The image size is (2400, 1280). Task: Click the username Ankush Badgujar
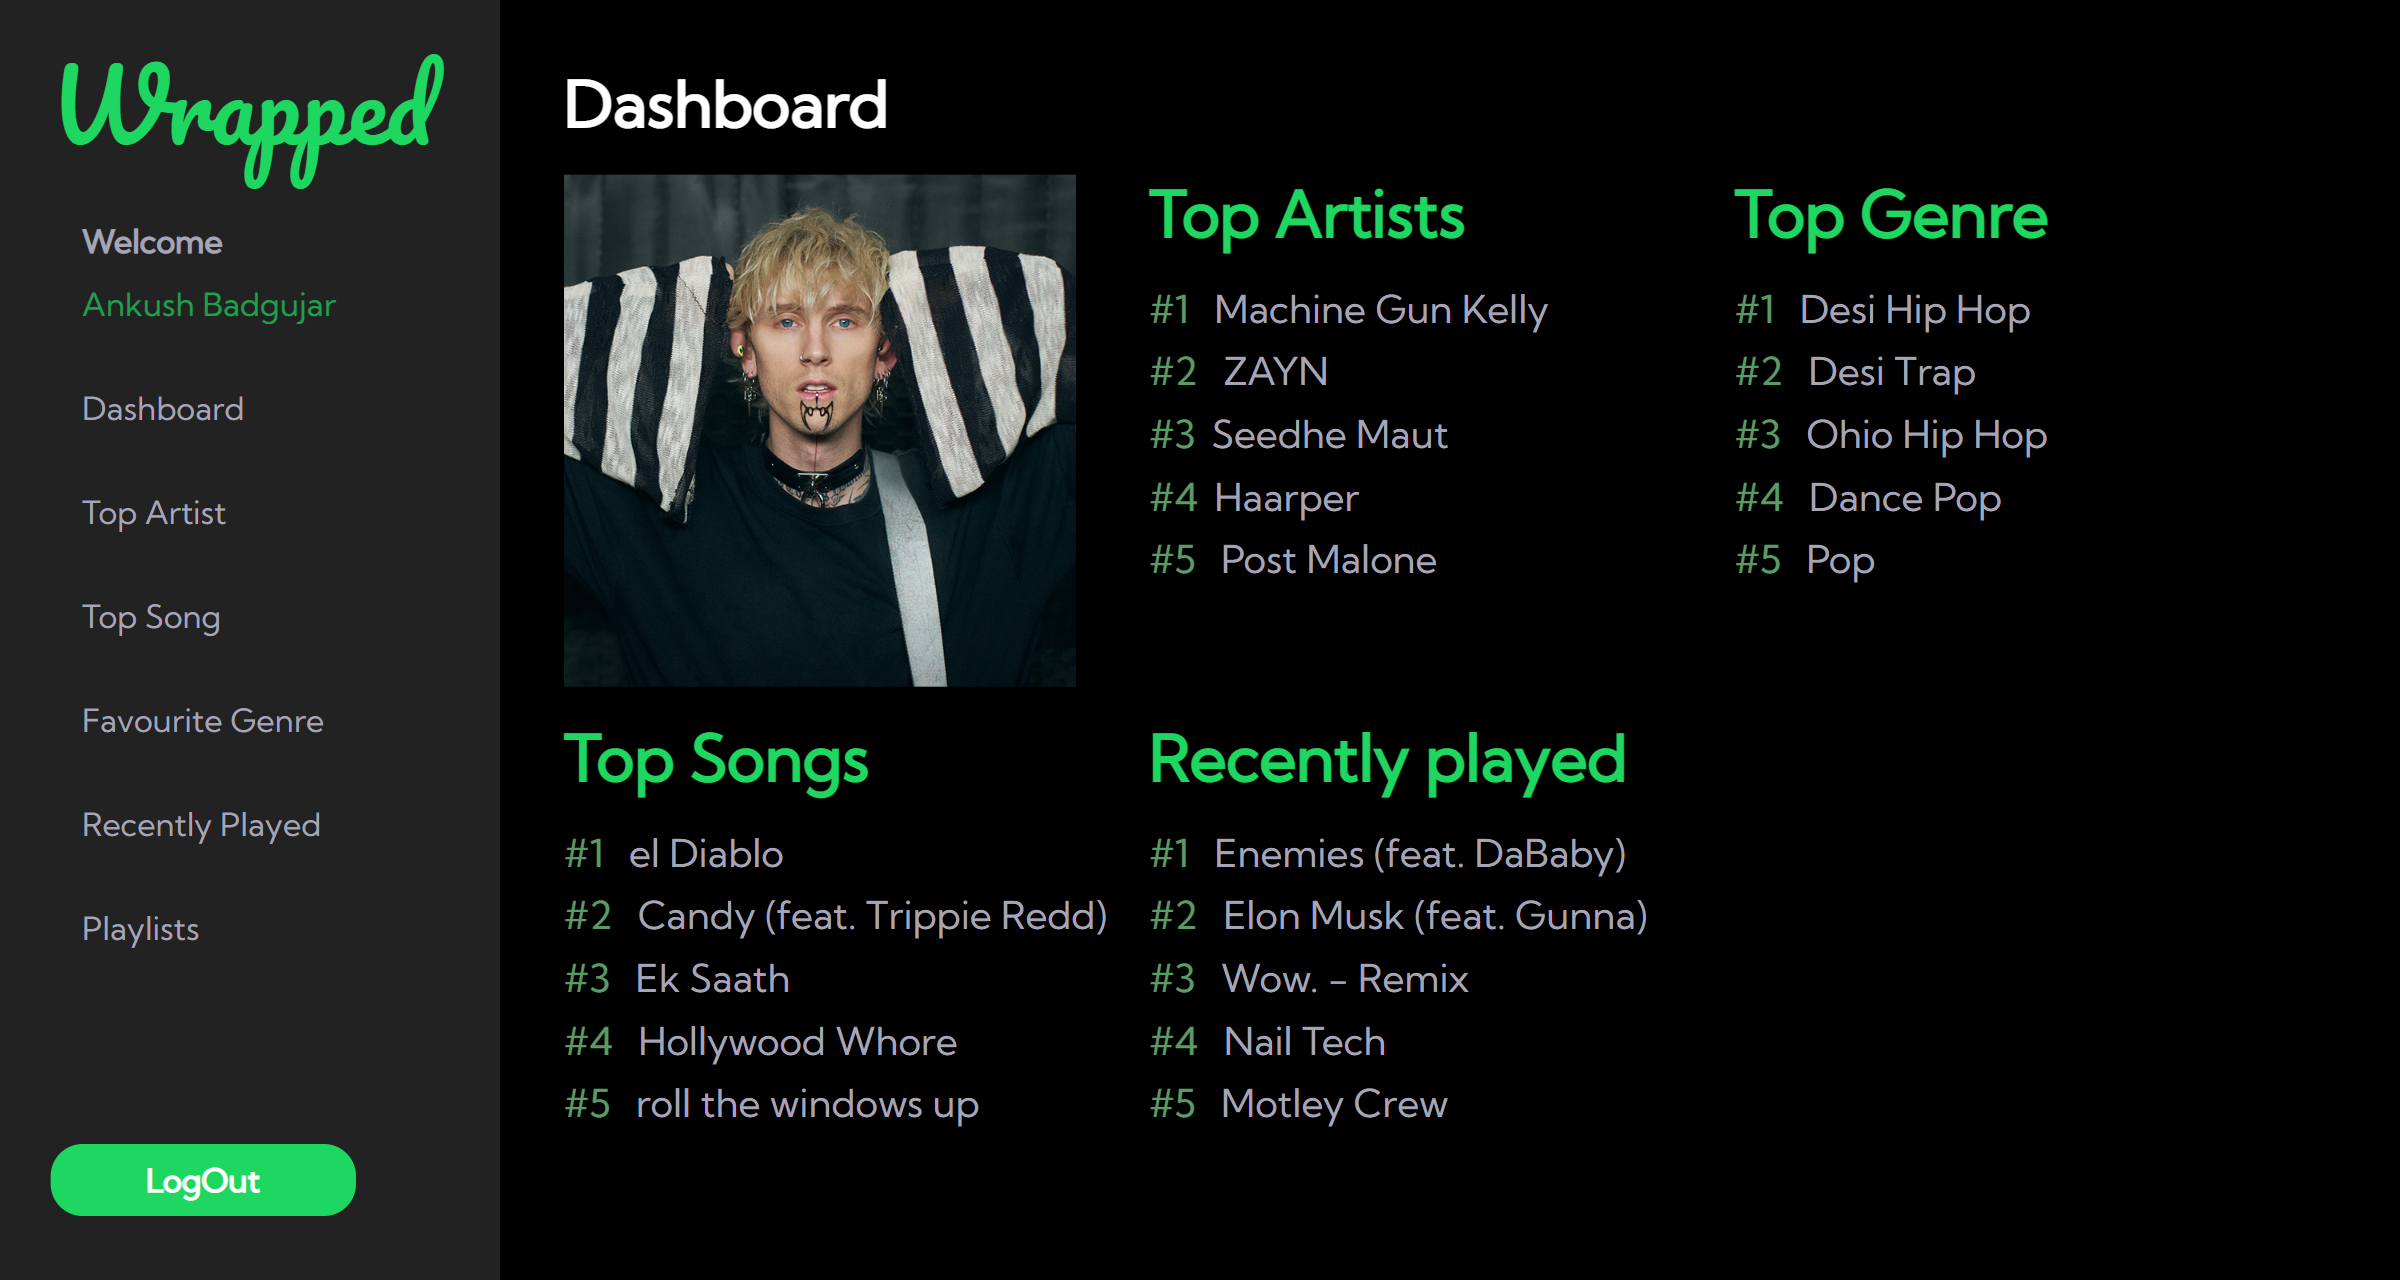coord(208,305)
